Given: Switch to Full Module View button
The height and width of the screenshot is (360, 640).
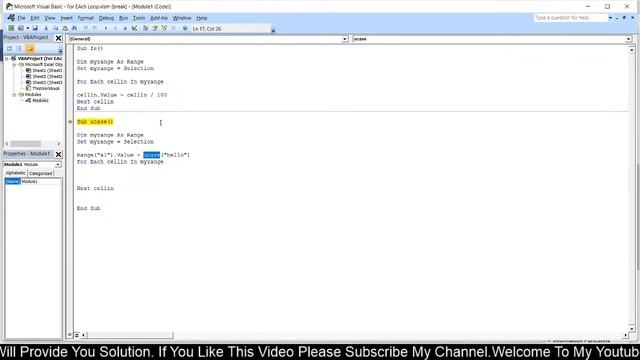Looking at the screenshot, I should pyautogui.click(x=77, y=335).
